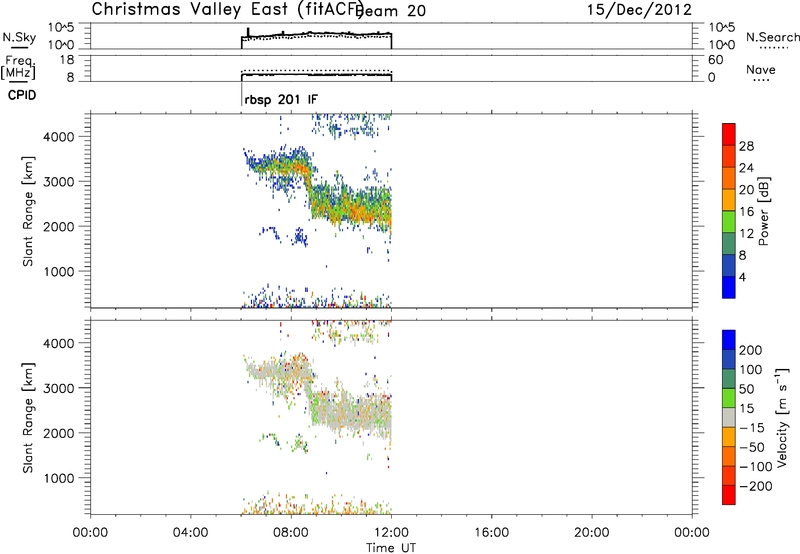800x554 pixels.
Task: Click the '16:00' time tick label
Action: (x=491, y=533)
